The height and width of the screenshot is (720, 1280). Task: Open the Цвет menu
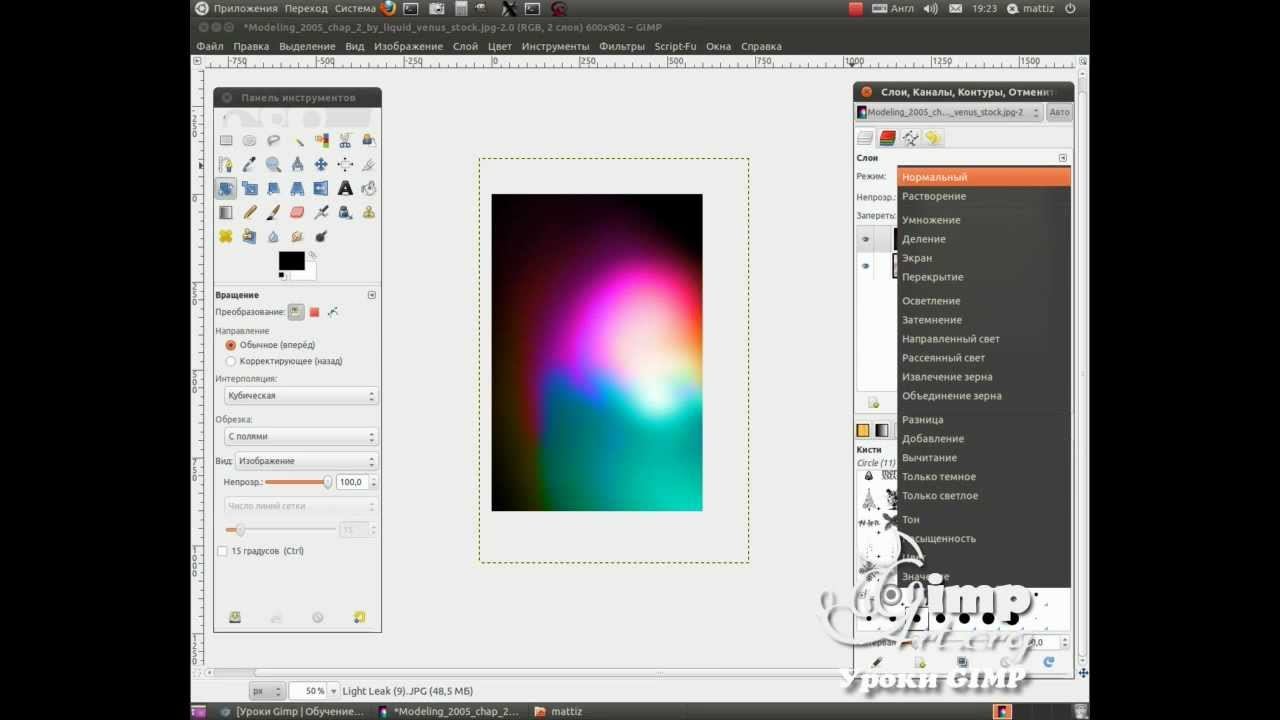[500, 46]
